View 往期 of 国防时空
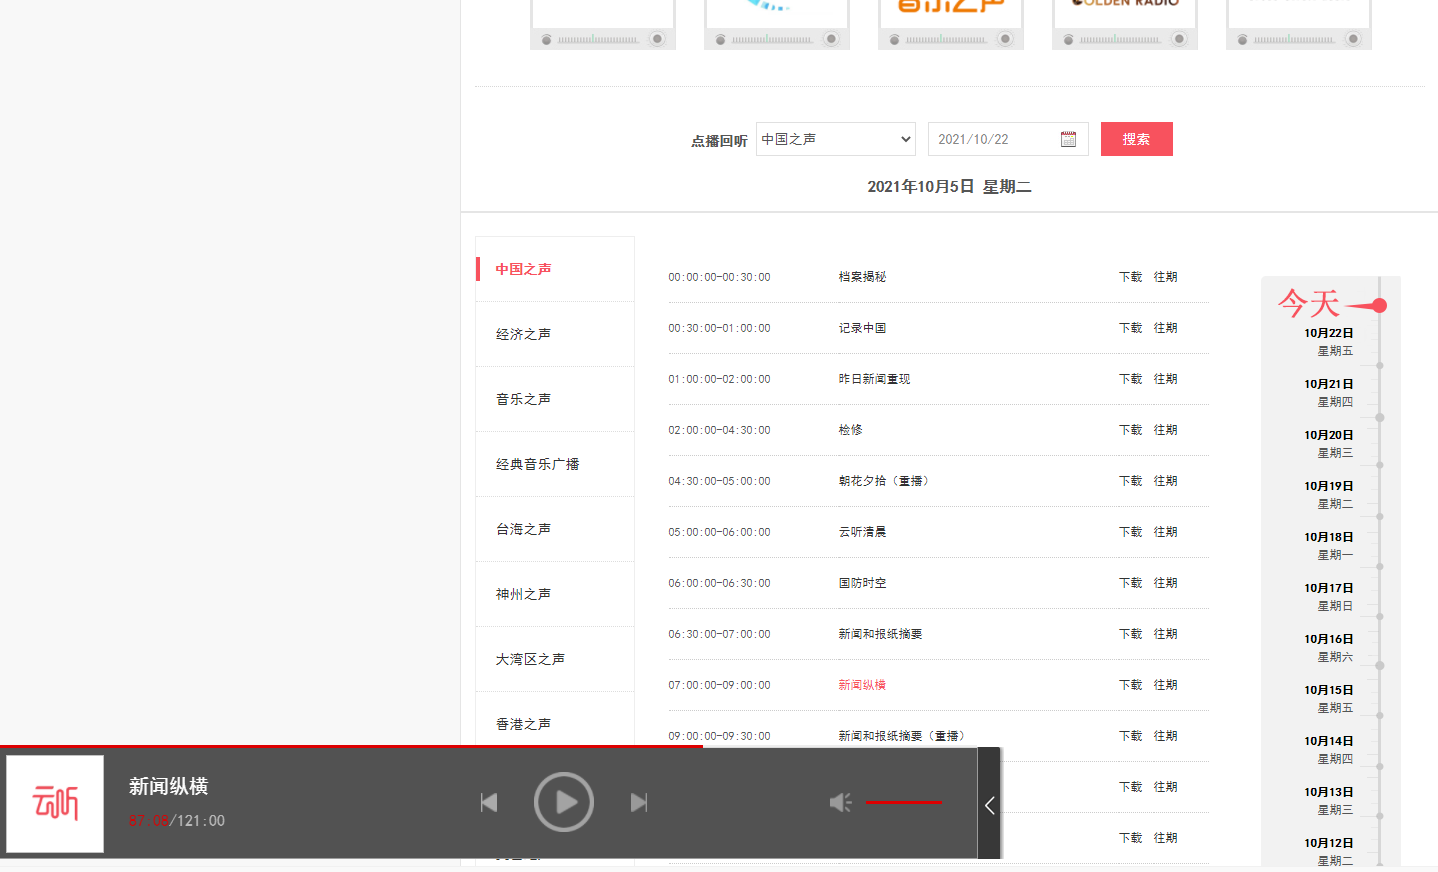Screen dimensions: 1438x872 (x=1166, y=583)
